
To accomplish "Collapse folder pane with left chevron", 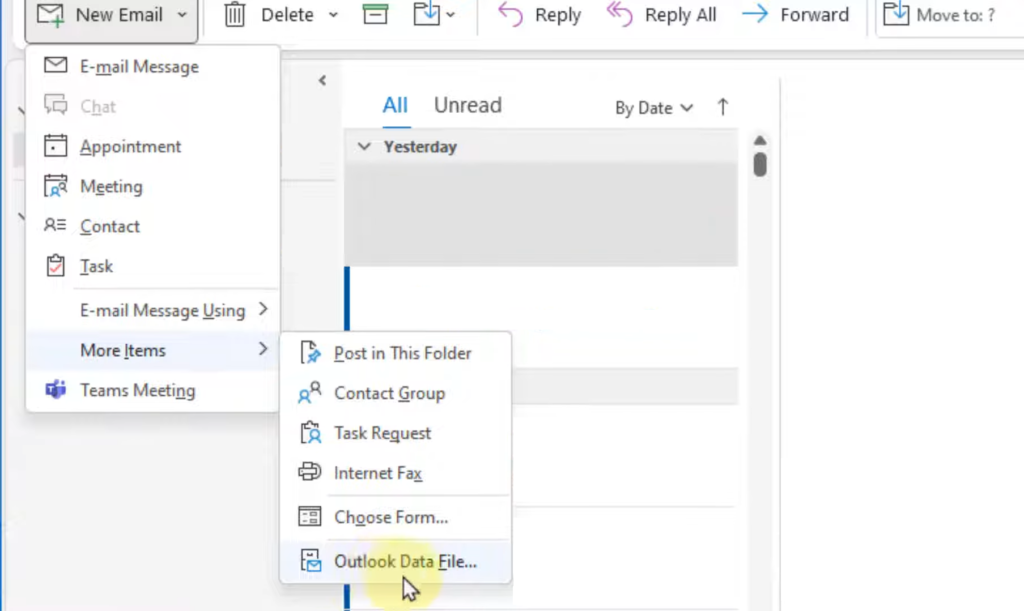I will (x=322, y=80).
